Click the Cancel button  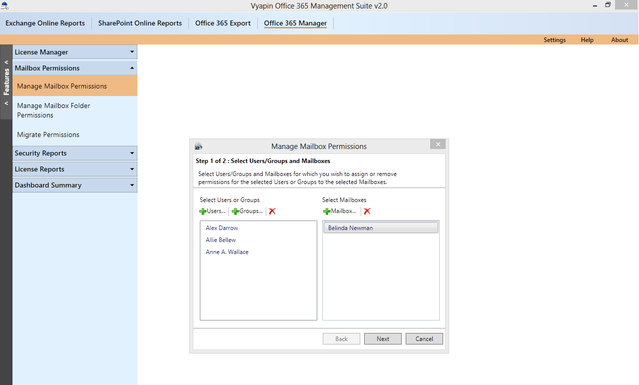click(424, 339)
